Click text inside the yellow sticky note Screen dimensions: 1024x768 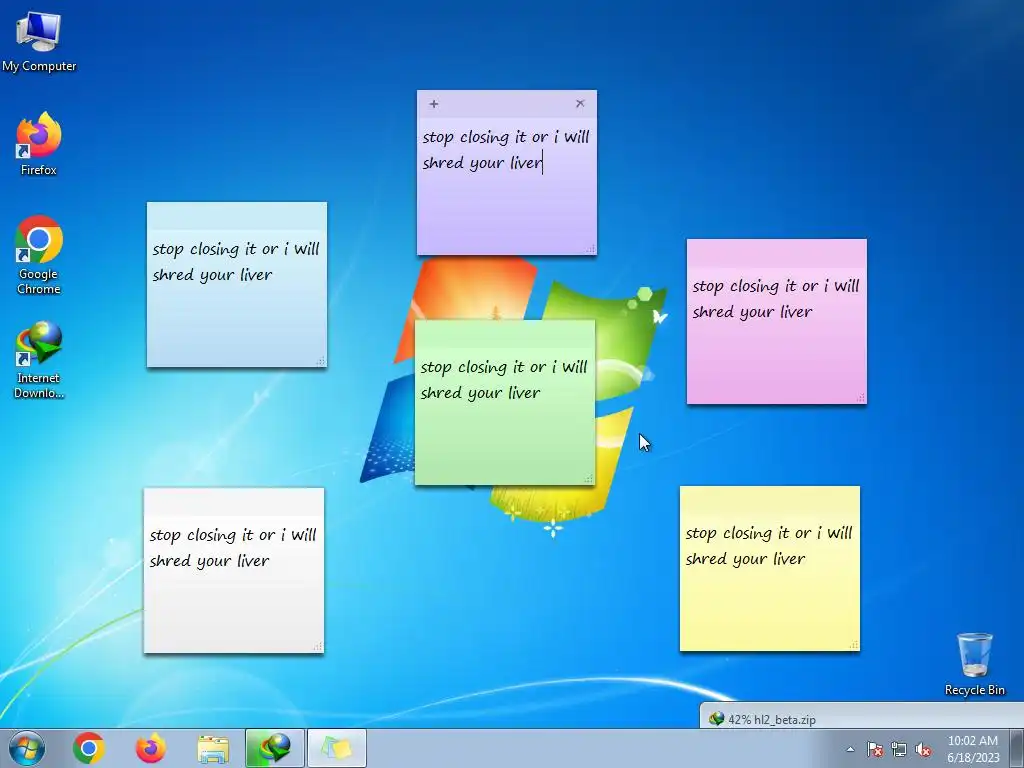[x=769, y=545]
